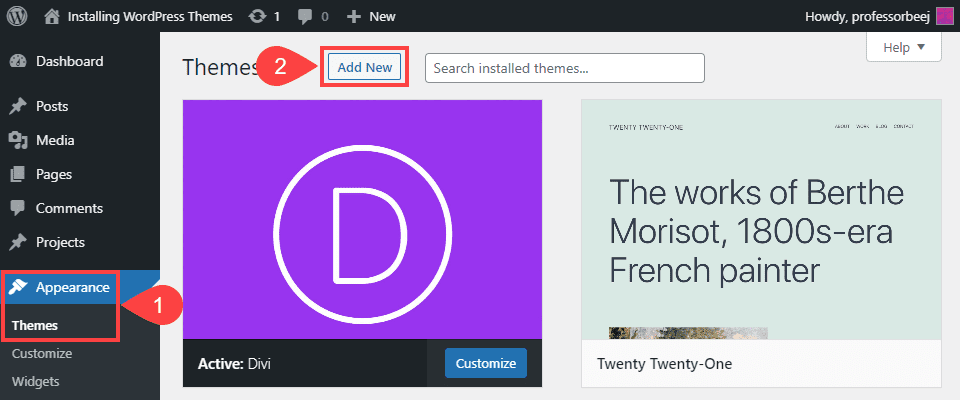Select the Twenty Twenty-One theme thumbnail
The height and width of the screenshot is (400, 960).
pos(761,219)
